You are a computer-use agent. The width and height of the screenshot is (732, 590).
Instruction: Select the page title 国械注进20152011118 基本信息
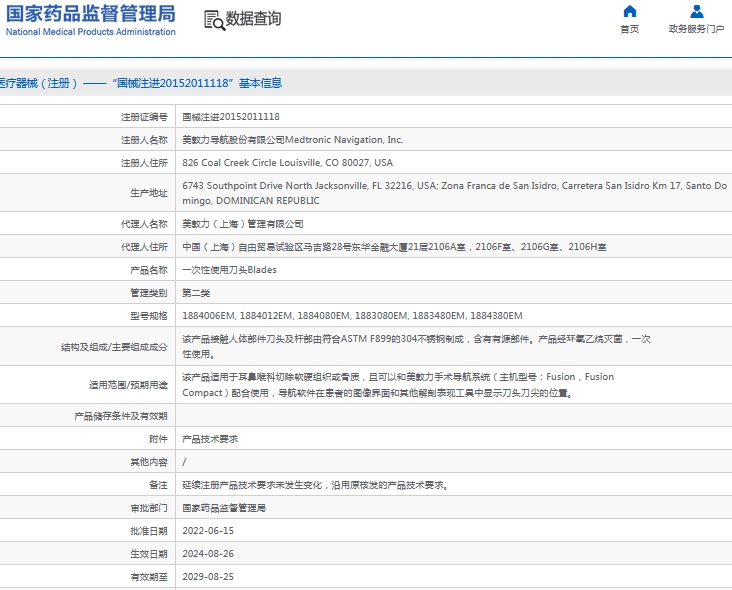[x=197, y=83]
